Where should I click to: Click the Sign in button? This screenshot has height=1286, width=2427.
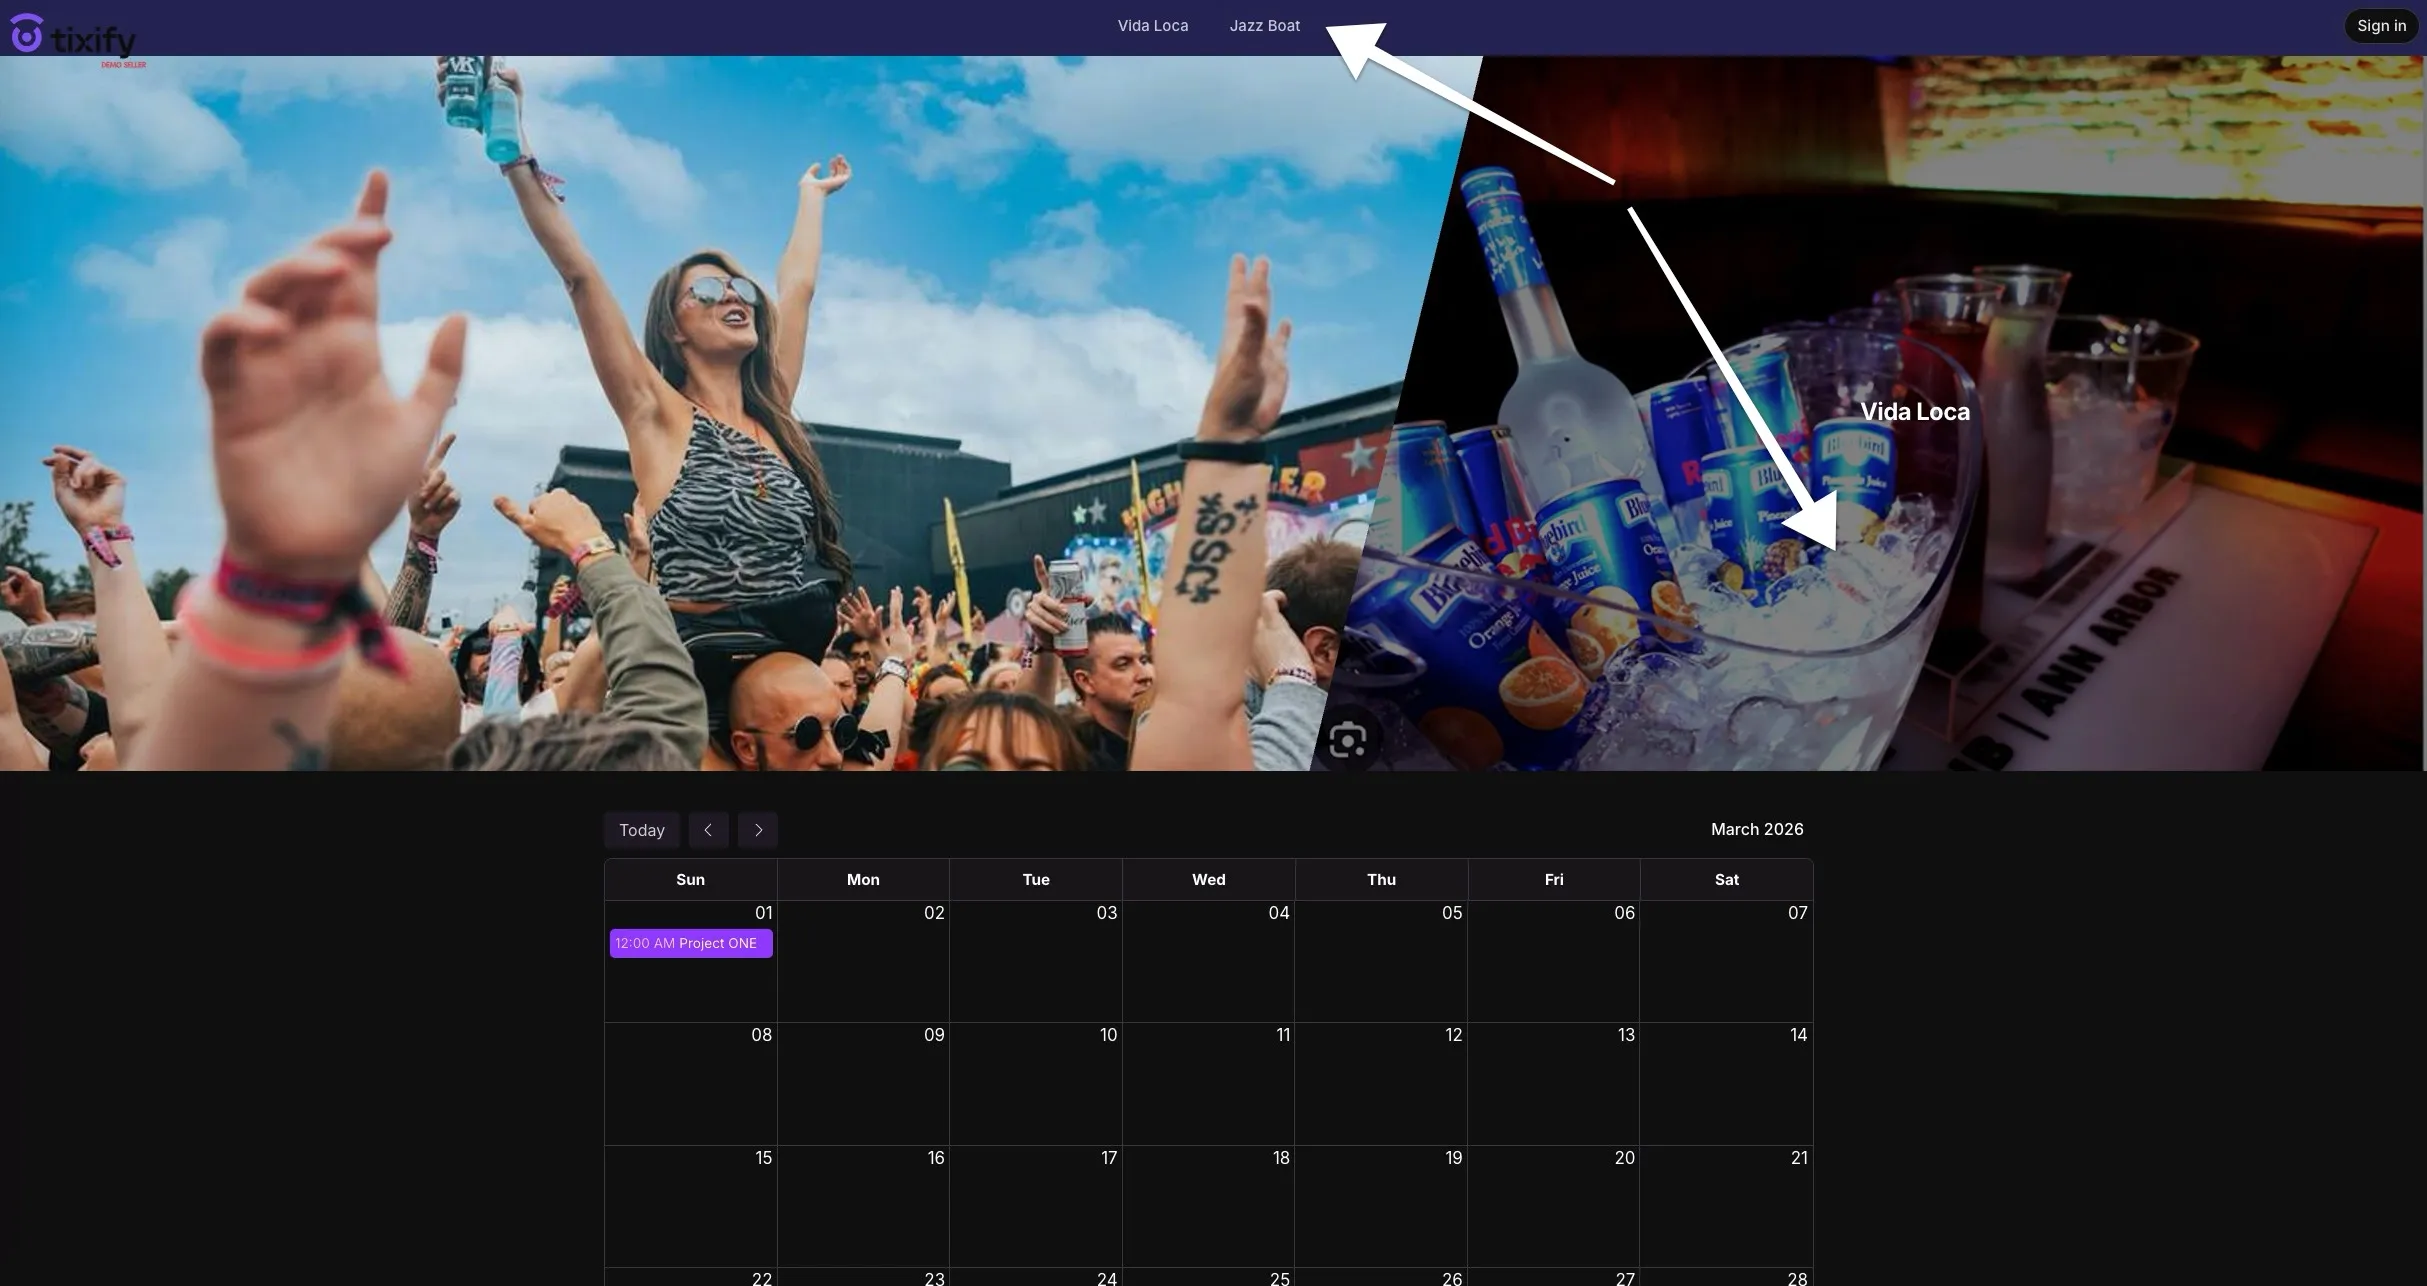2381,26
